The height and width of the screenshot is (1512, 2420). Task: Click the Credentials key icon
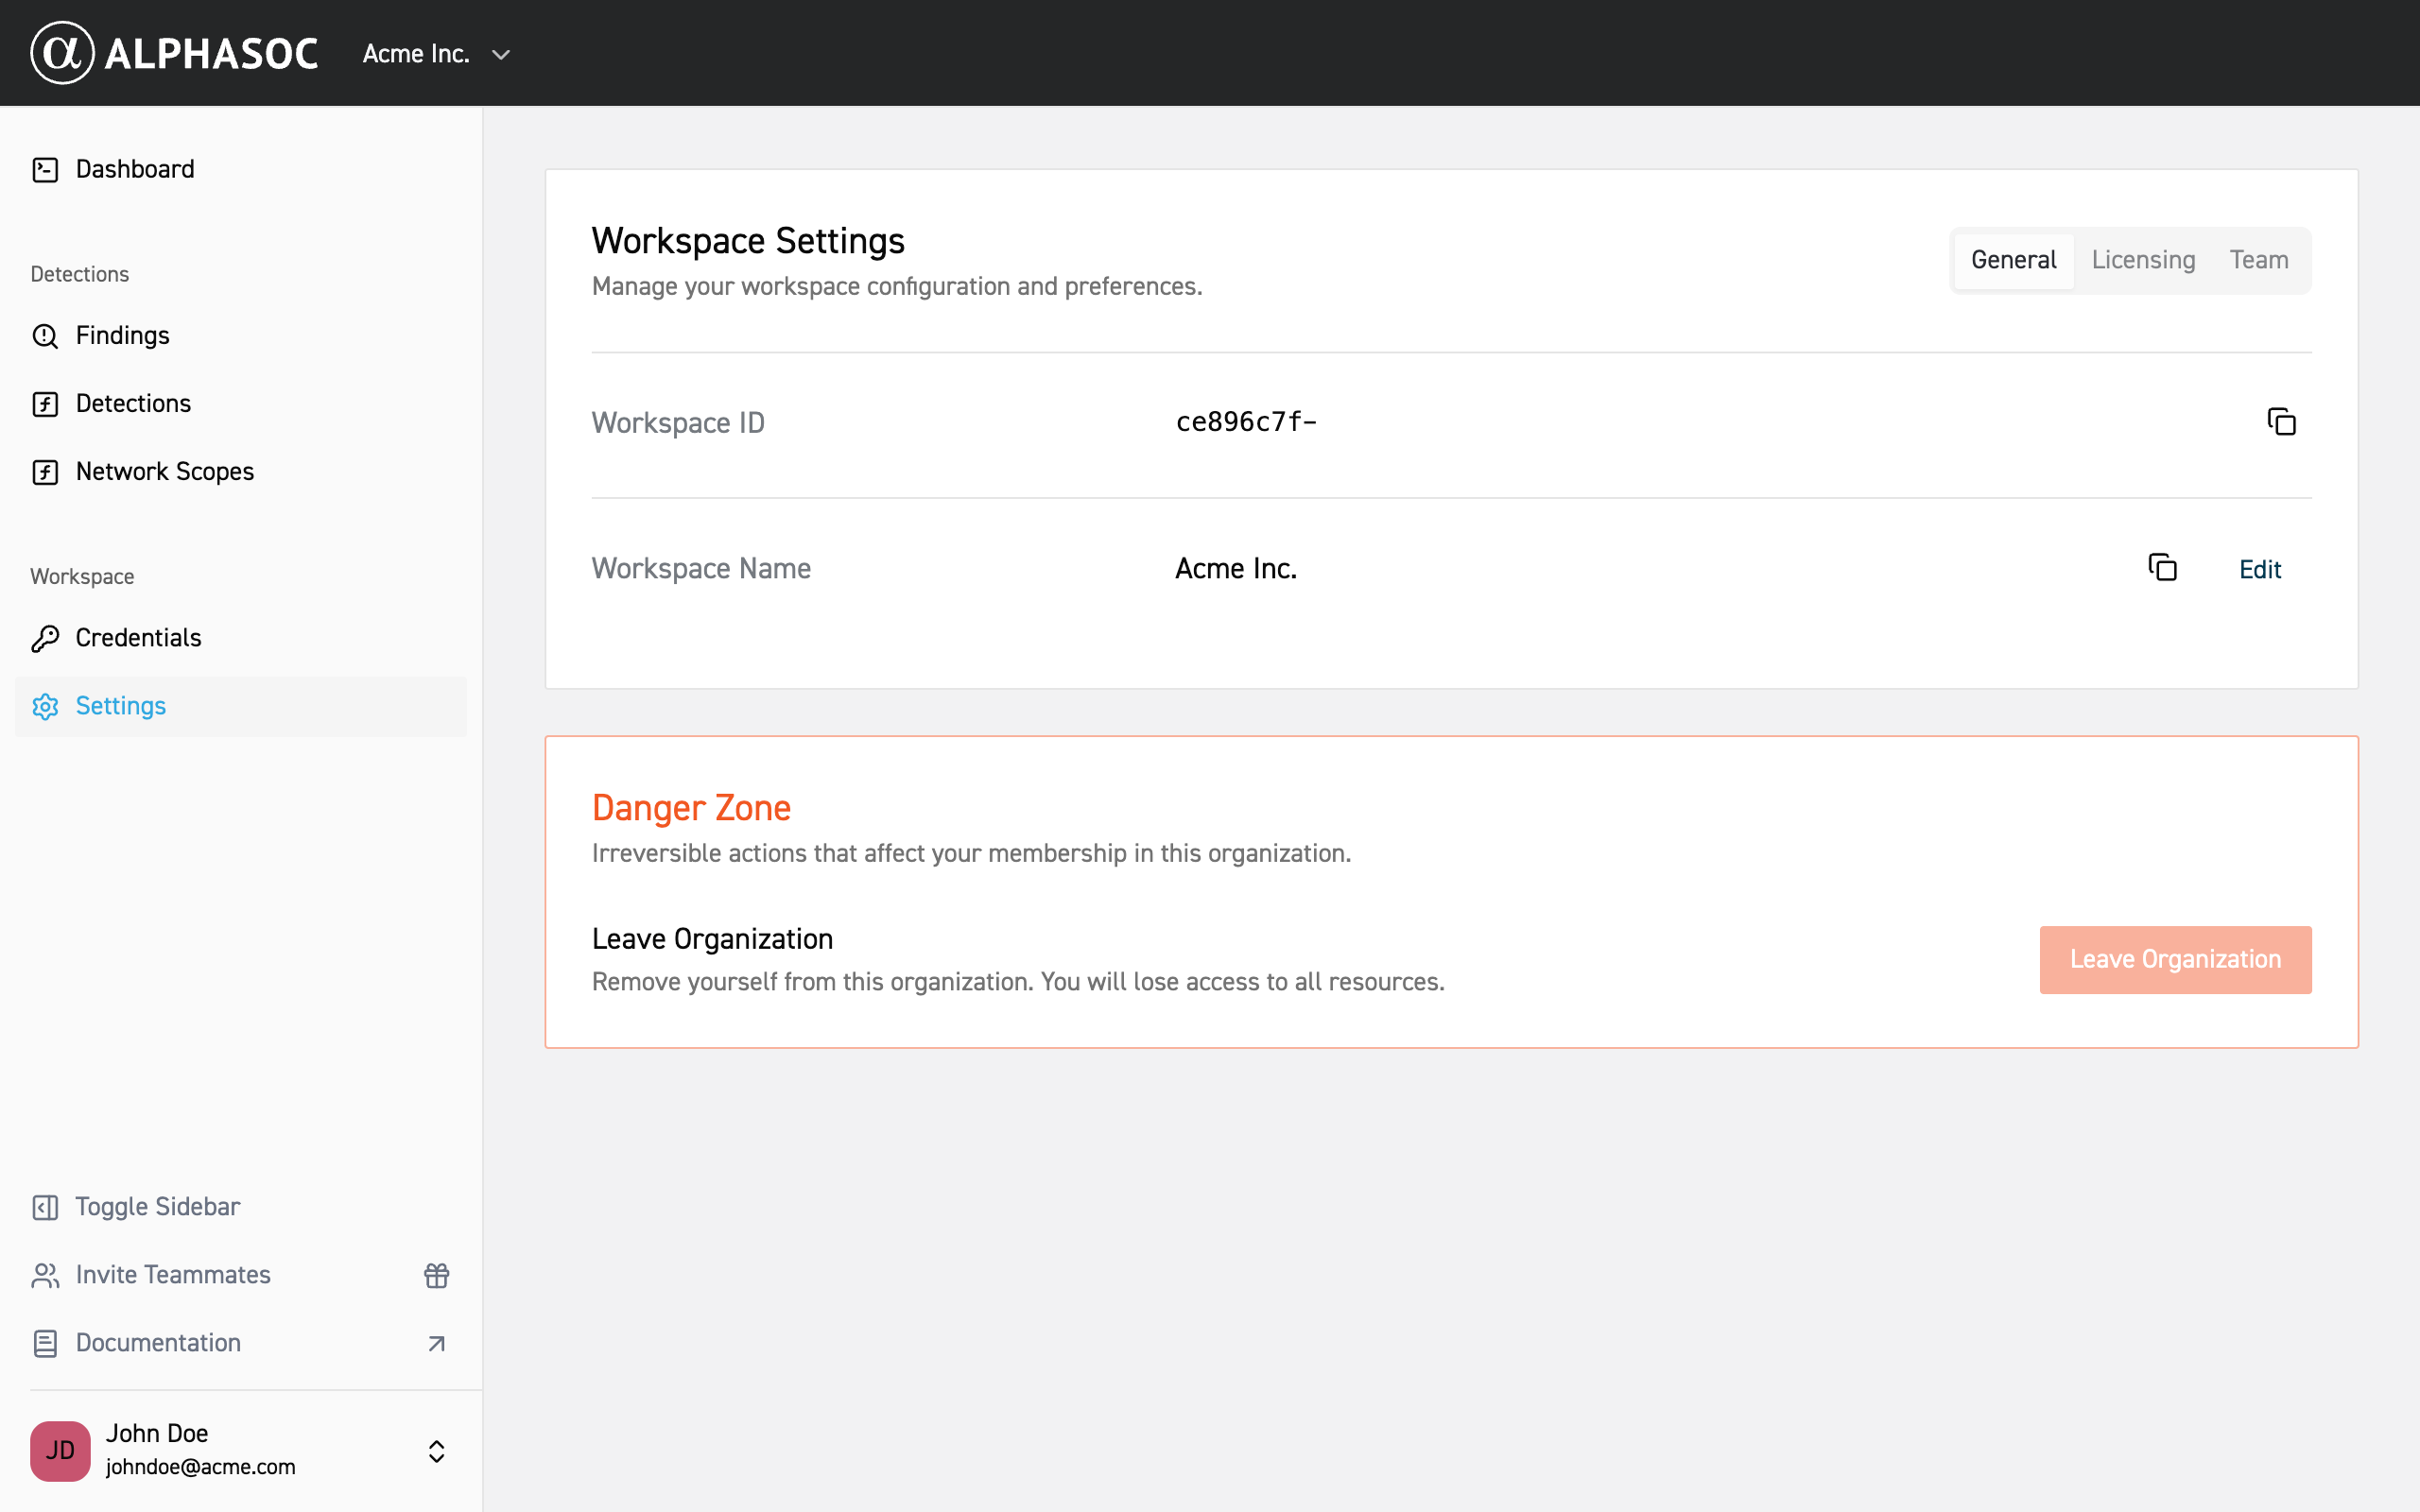click(45, 638)
